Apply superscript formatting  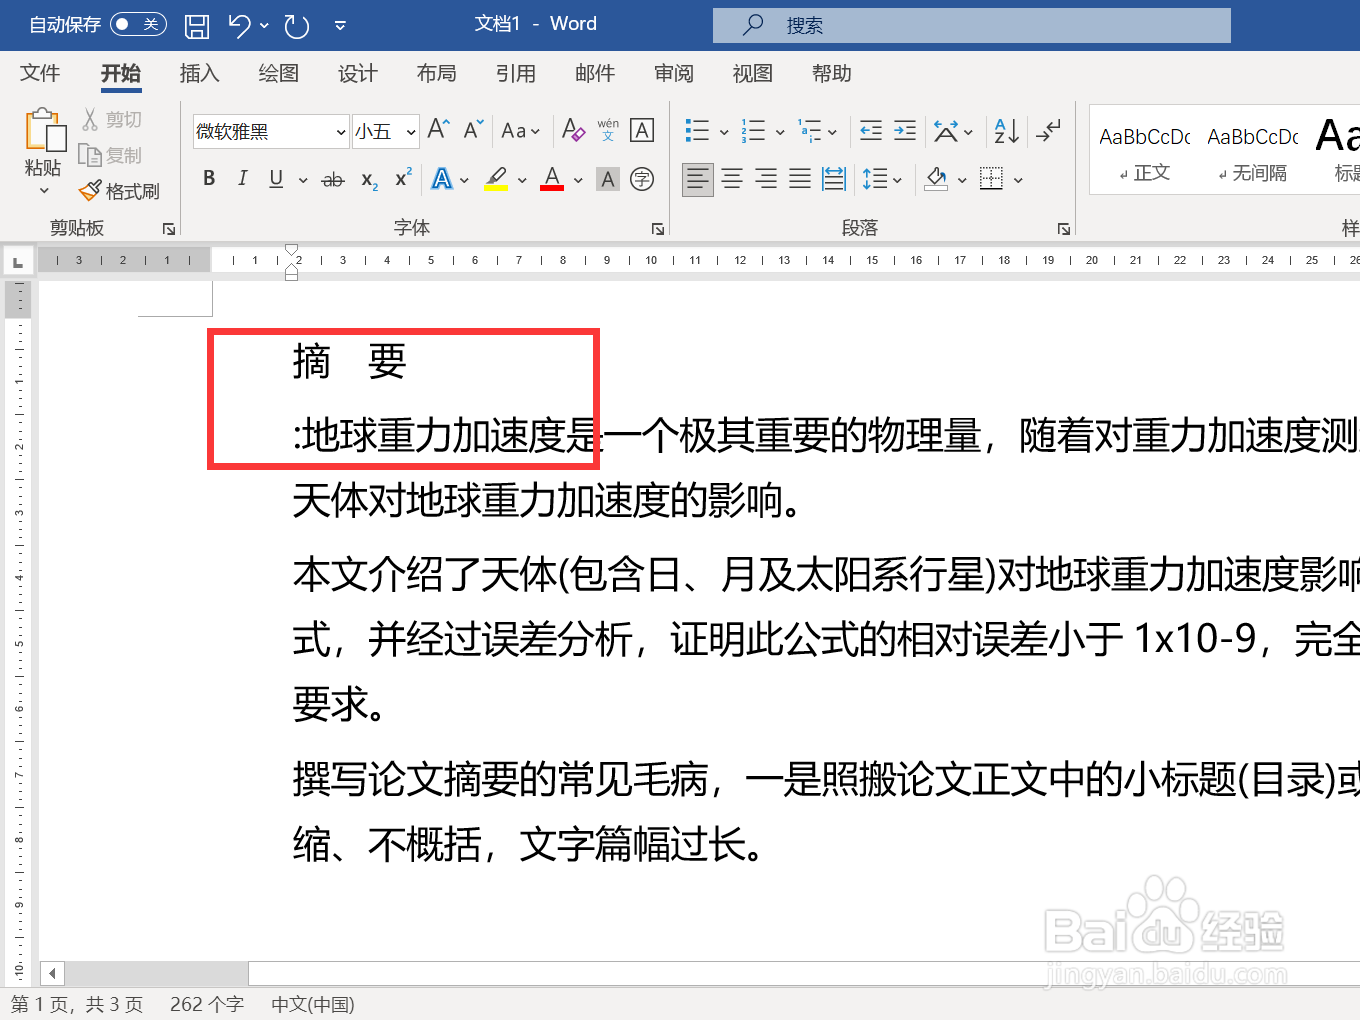(x=401, y=178)
